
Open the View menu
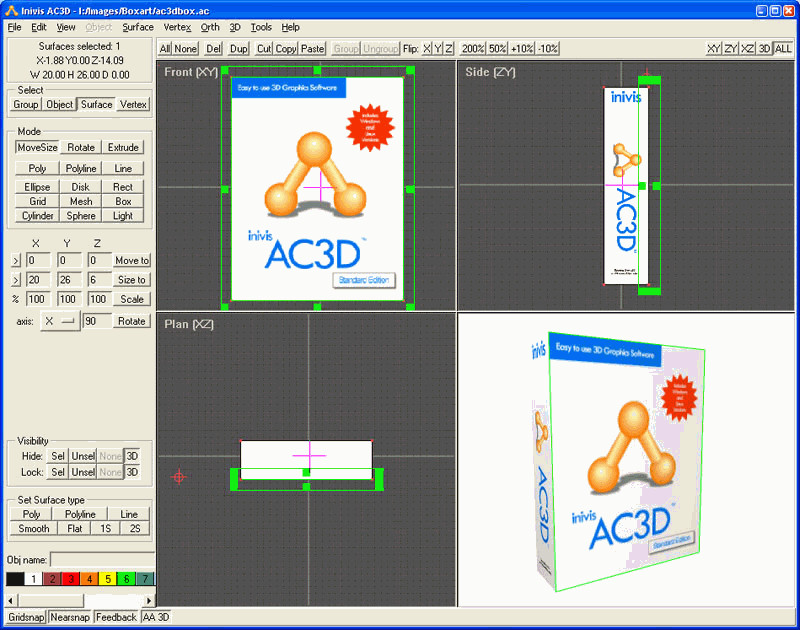click(66, 28)
